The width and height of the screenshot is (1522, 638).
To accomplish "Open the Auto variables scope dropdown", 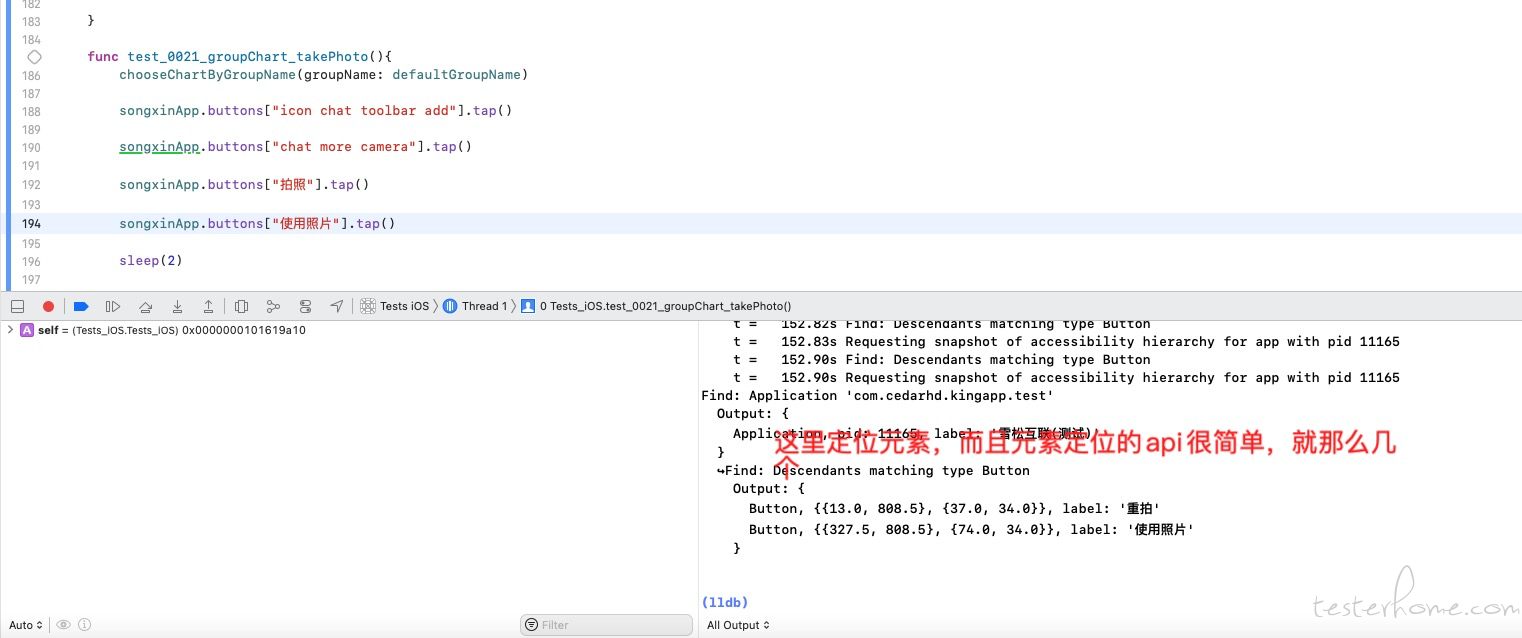I will coord(26,625).
